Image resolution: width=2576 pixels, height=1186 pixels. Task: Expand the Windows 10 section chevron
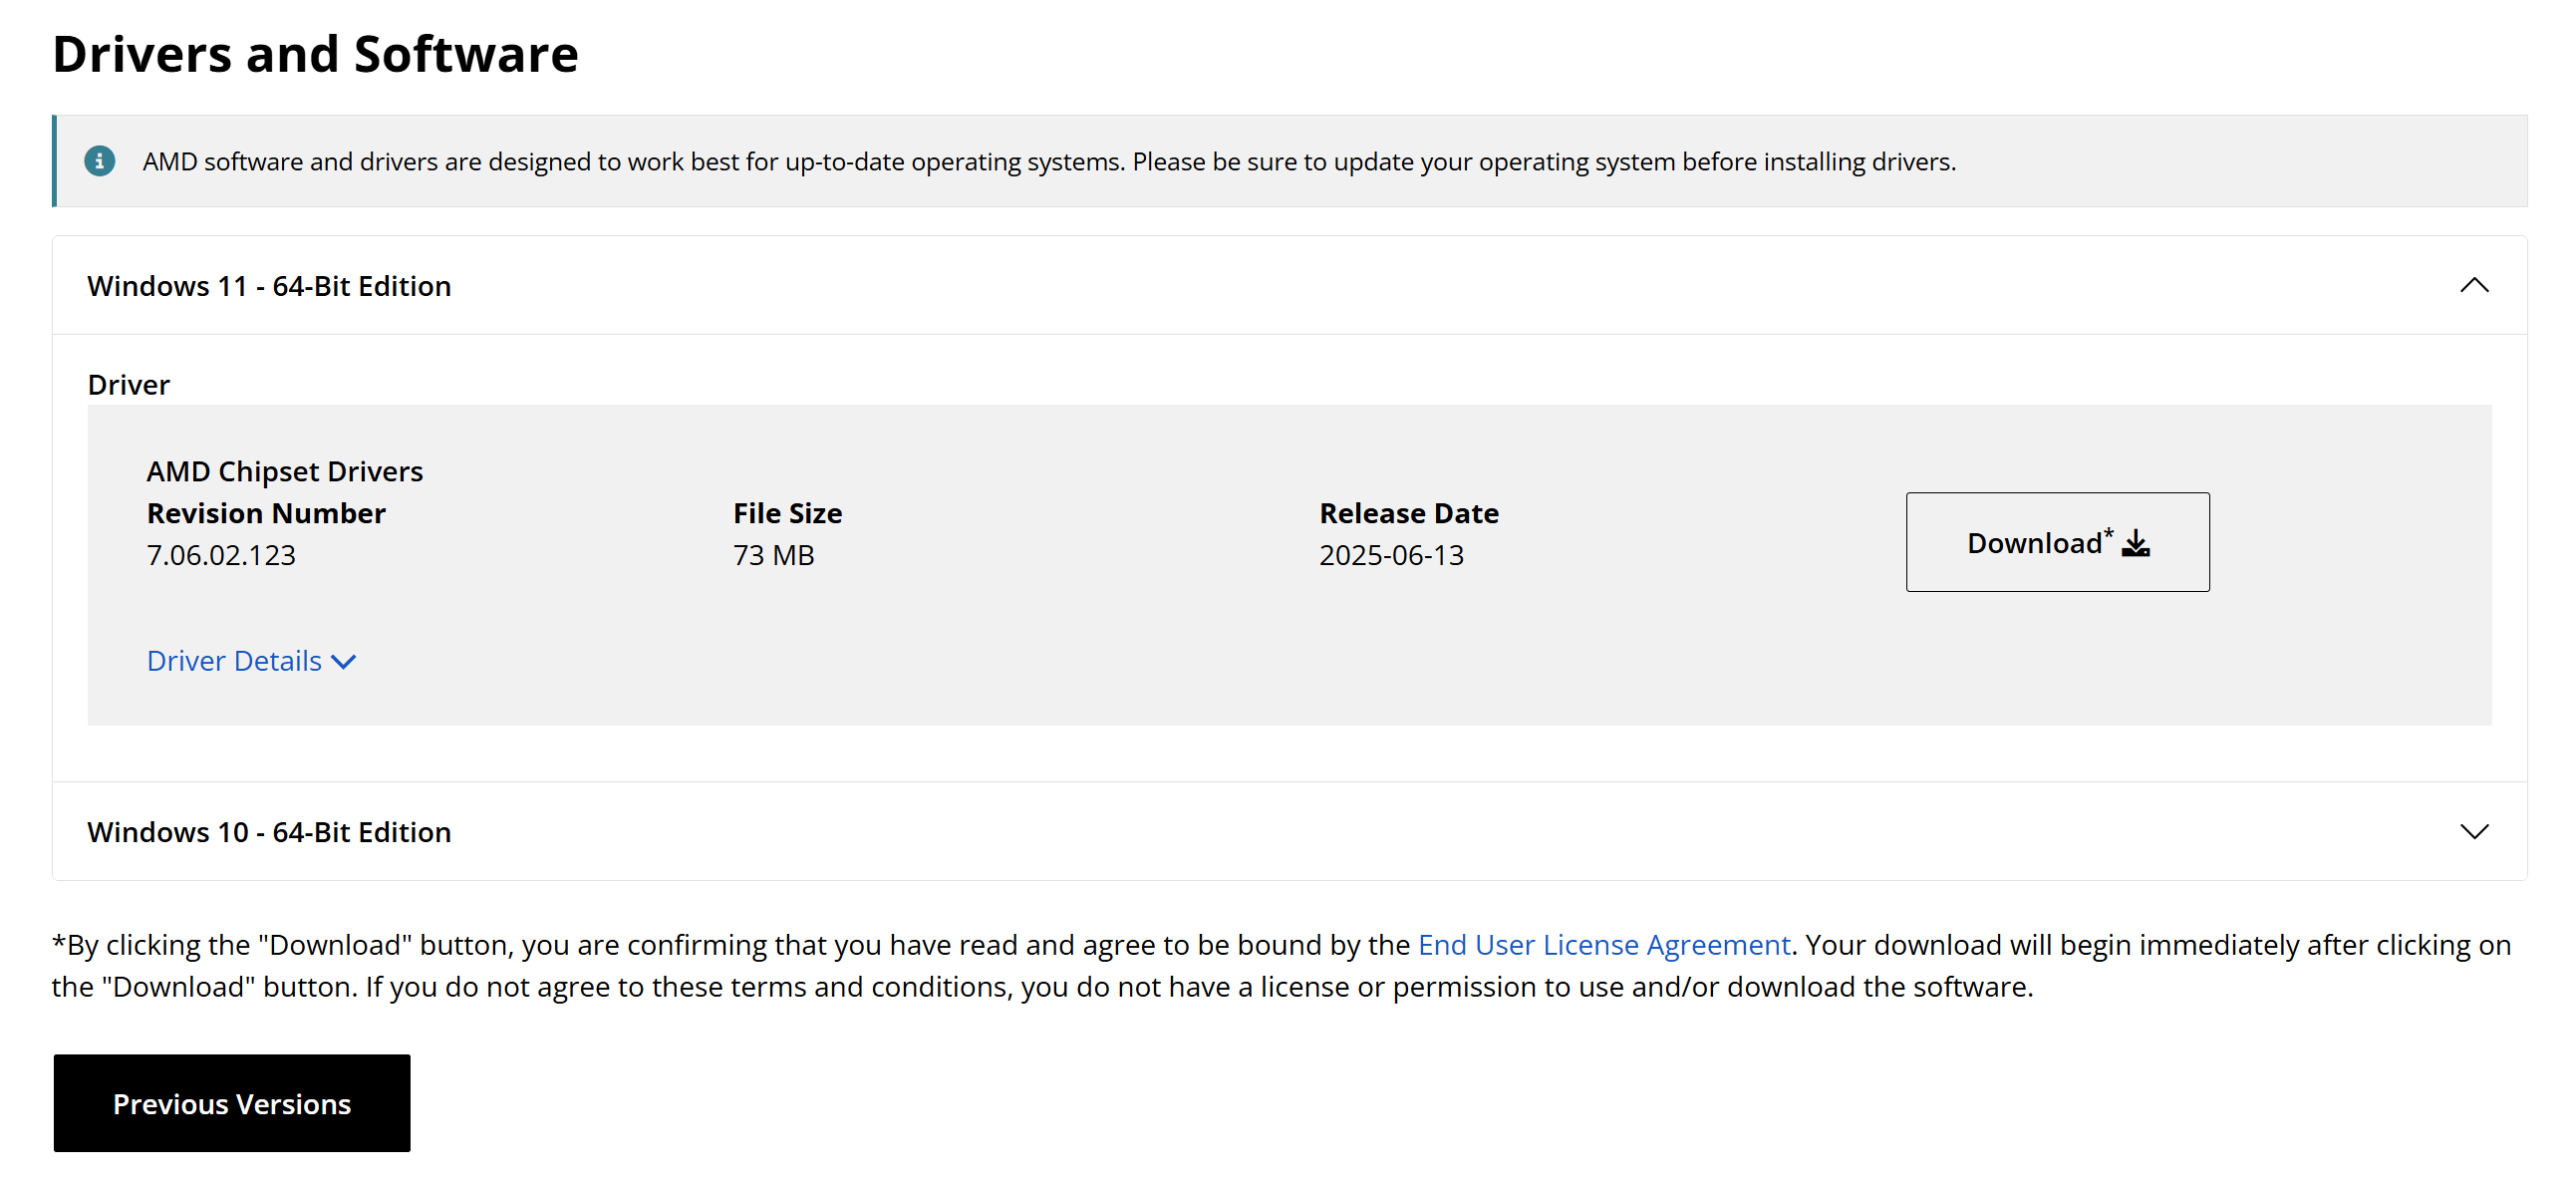coord(2473,832)
